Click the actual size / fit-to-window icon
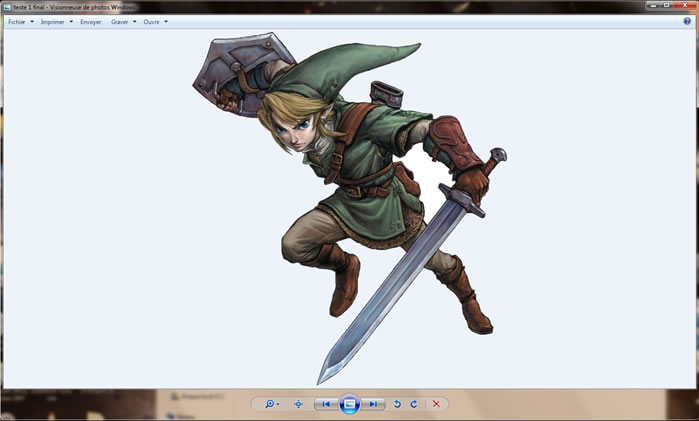Image resolution: width=699 pixels, height=421 pixels. [298, 404]
